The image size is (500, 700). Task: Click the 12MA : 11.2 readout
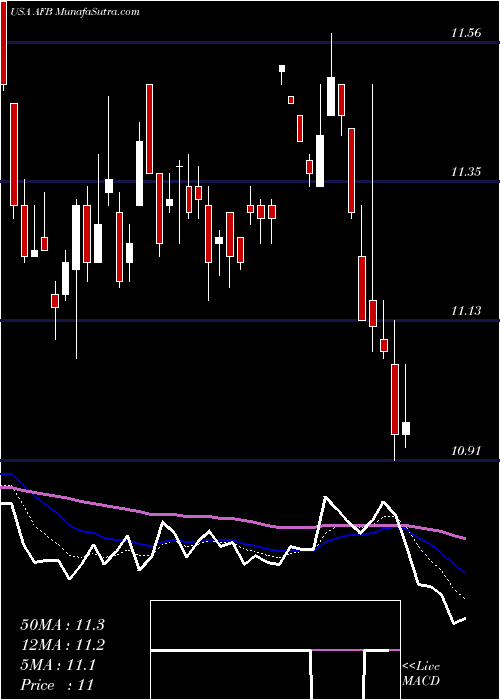point(62,645)
